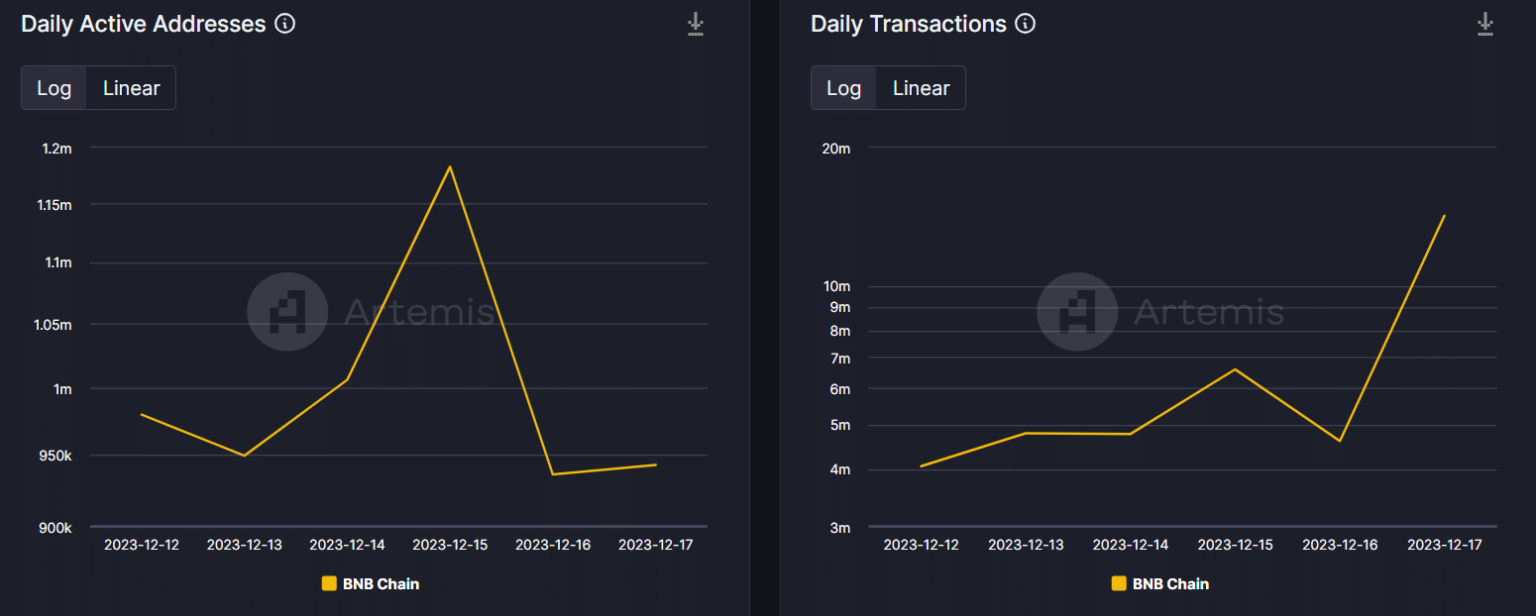This screenshot has width=1536, height=616.
Task: Click info icon beside Daily Transactions
Action: pyautogui.click(x=1025, y=24)
